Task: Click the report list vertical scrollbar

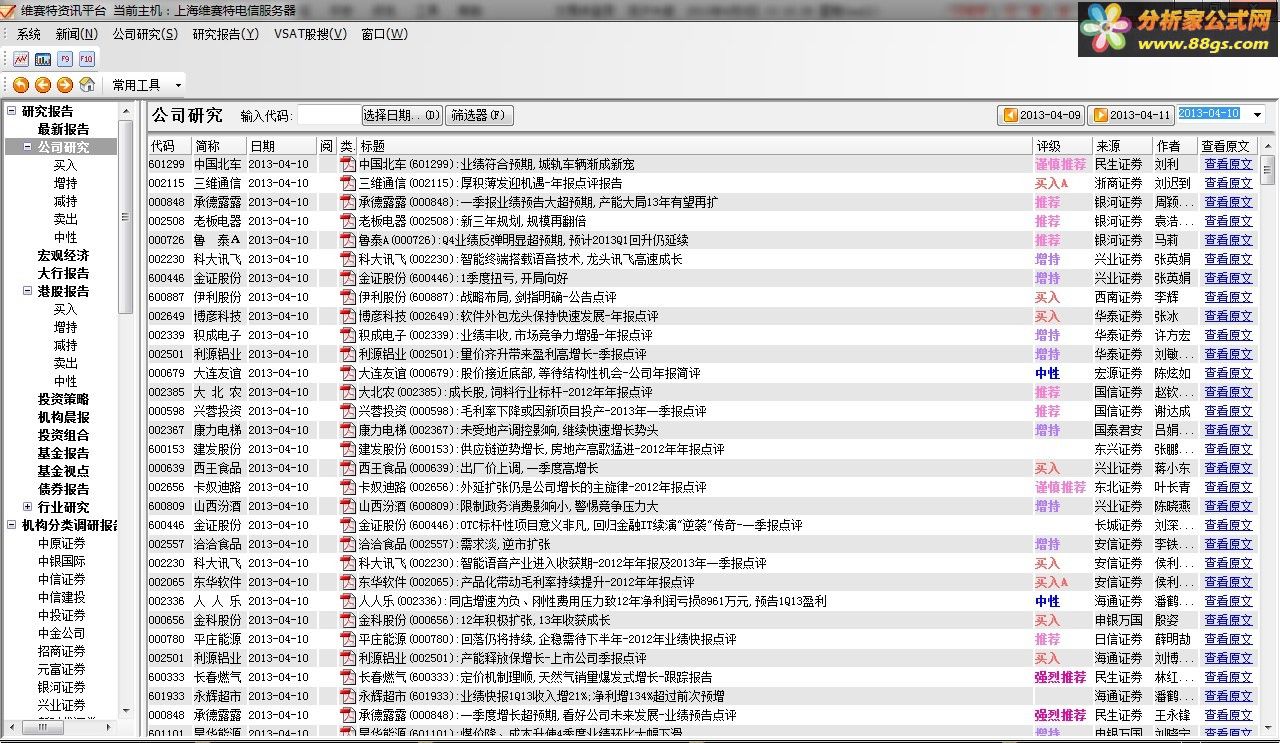Action: [1267, 168]
